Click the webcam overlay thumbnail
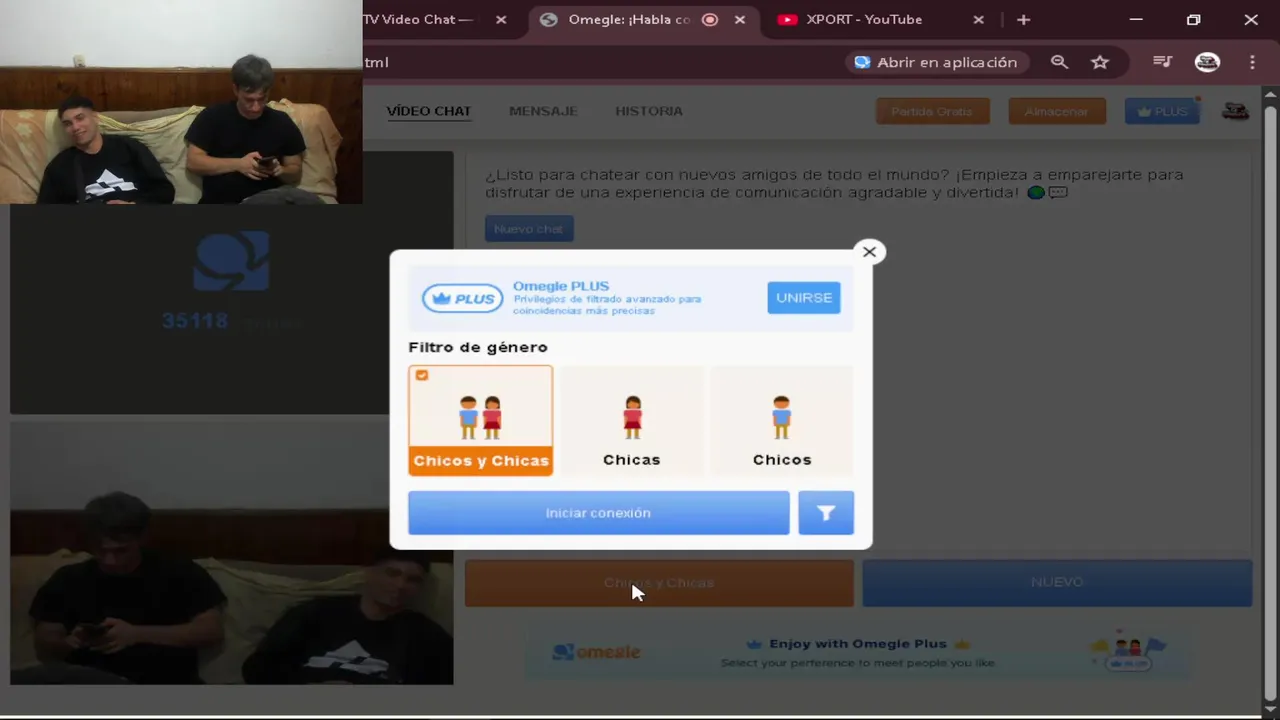This screenshot has height=720, width=1280. (181, 102)
